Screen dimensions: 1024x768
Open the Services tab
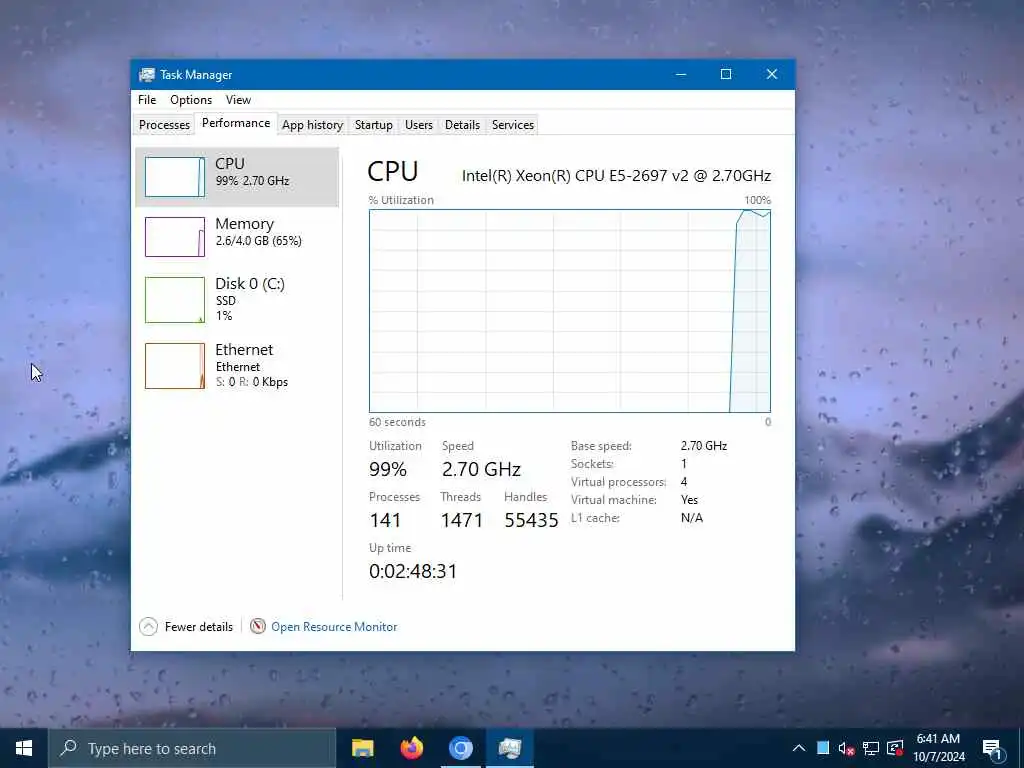click(513, 125)
